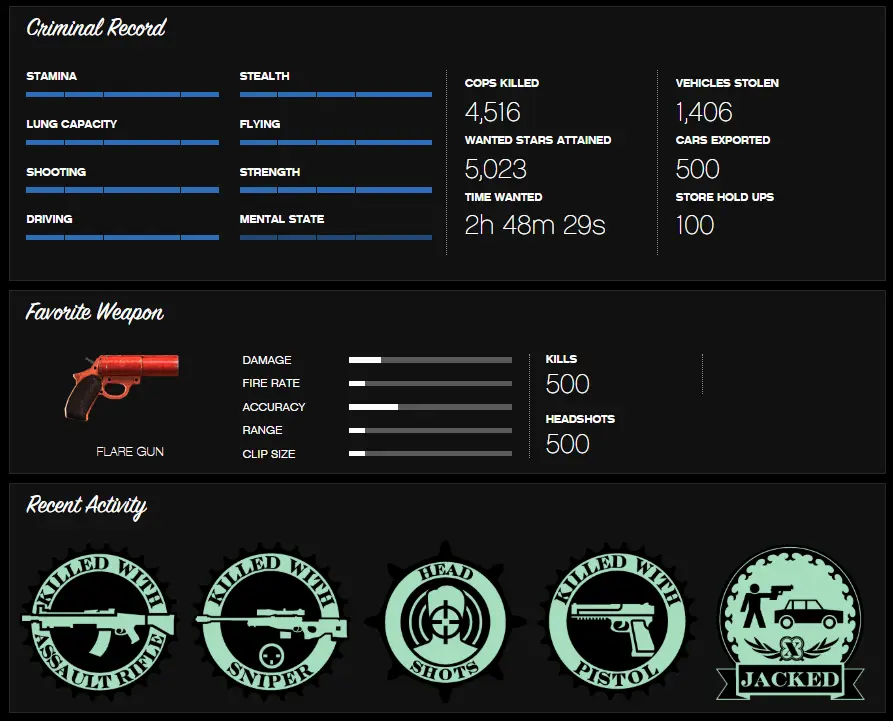Click the time wanted 2h 48m 29s
Viewport: 893px width, 721px height.
pyautogui.click(x=535, y=225)
